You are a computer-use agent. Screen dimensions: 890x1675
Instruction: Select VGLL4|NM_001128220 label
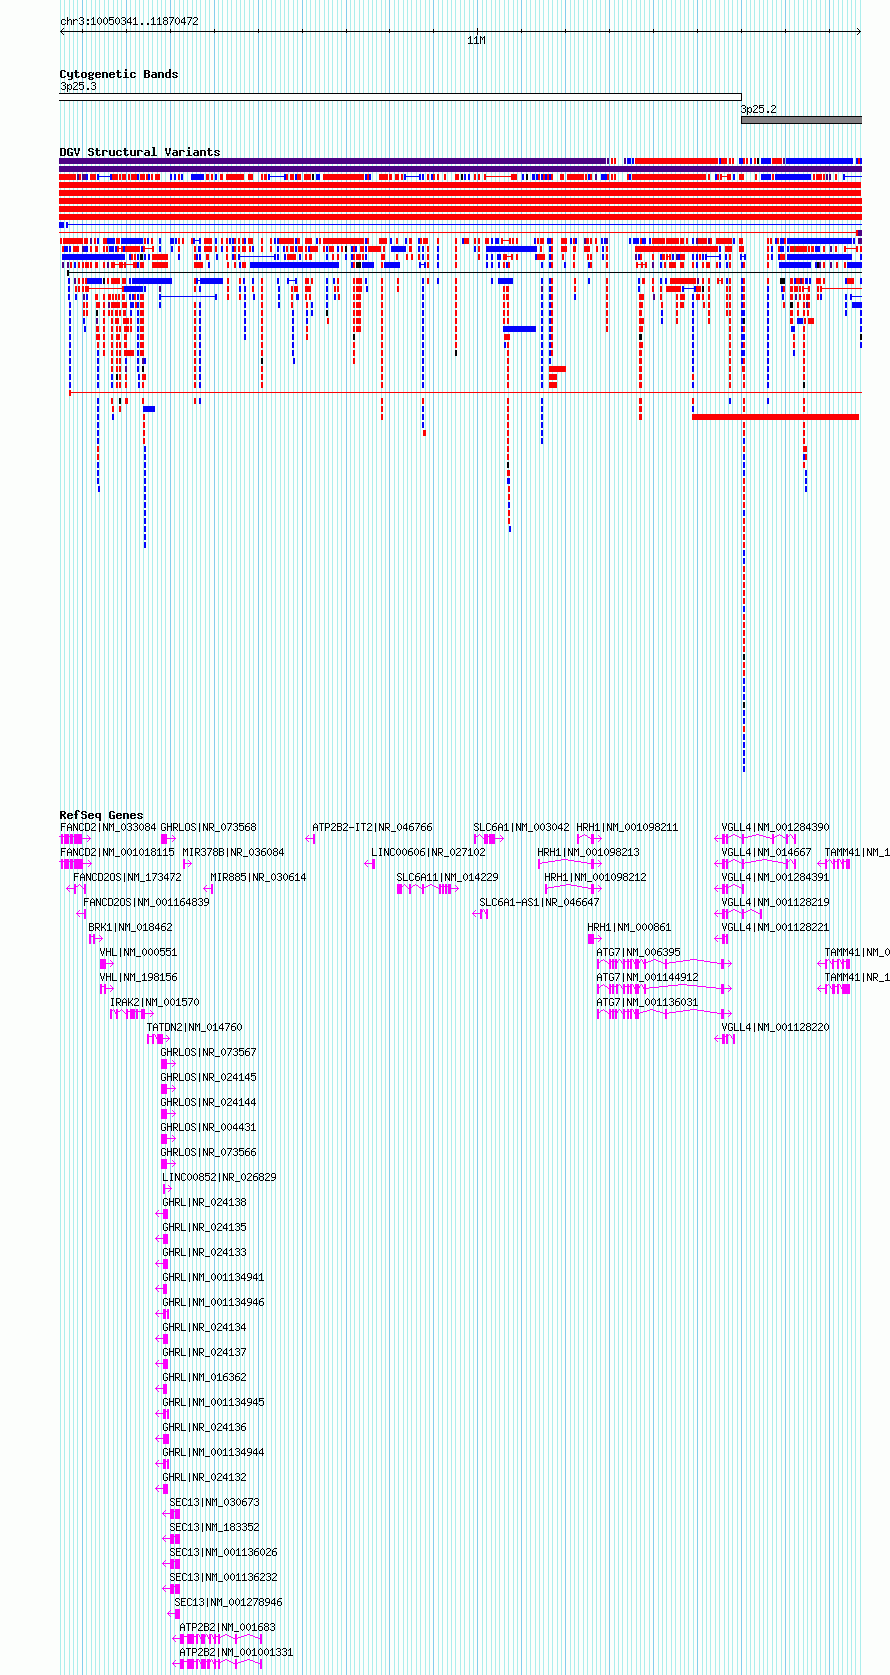click(x=776, y=1027)
